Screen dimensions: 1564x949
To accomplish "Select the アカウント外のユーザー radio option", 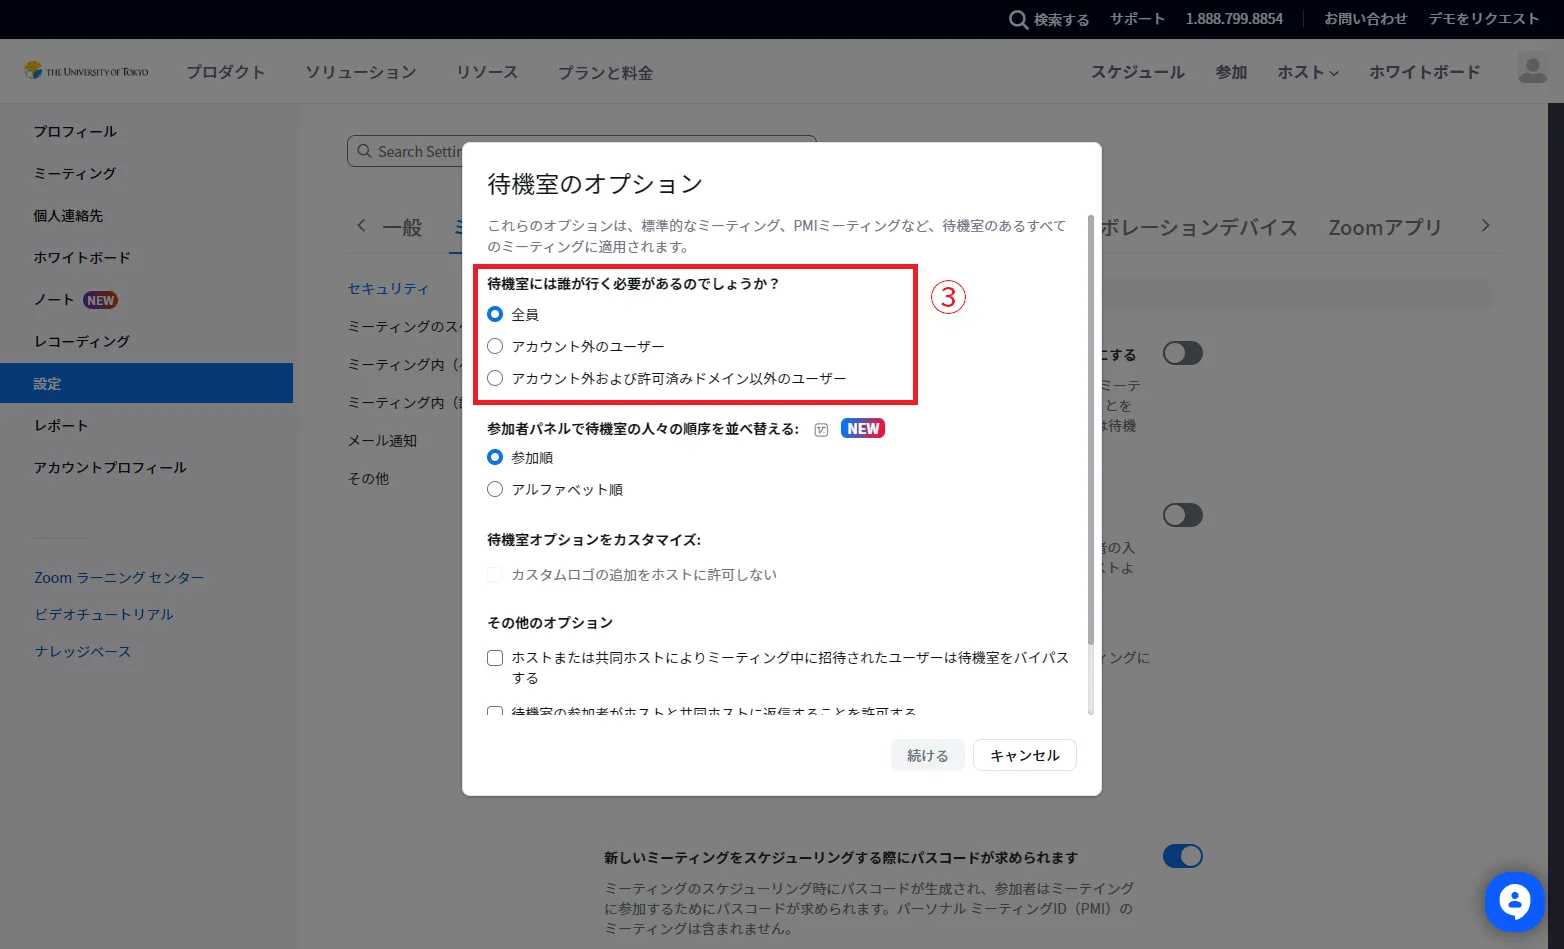I will pos(495,347).
